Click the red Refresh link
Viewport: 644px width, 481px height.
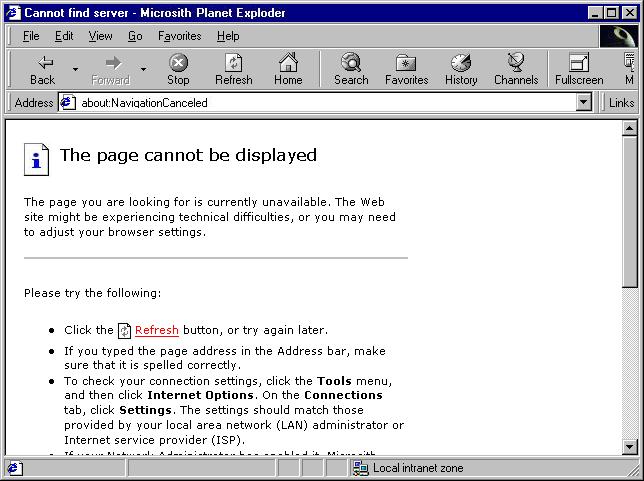[156, 330]
